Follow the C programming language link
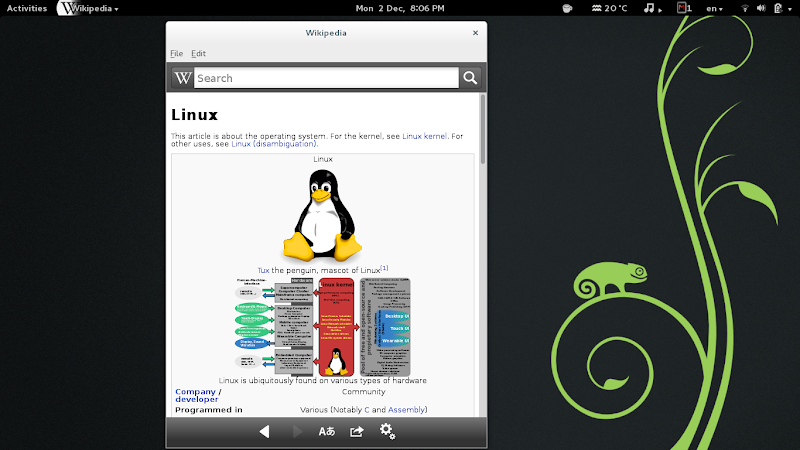The height and width of the screenshot is (450, 800). coord(366,410)
